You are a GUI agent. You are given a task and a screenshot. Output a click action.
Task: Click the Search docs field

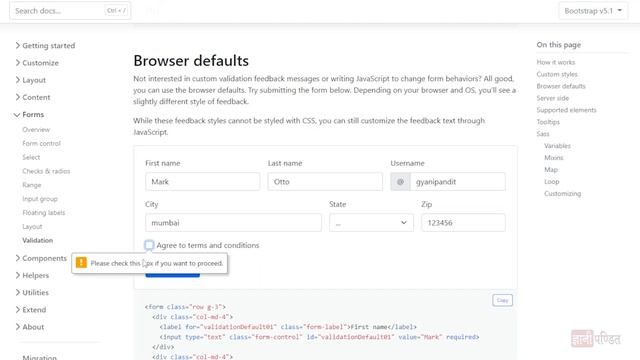70,11
